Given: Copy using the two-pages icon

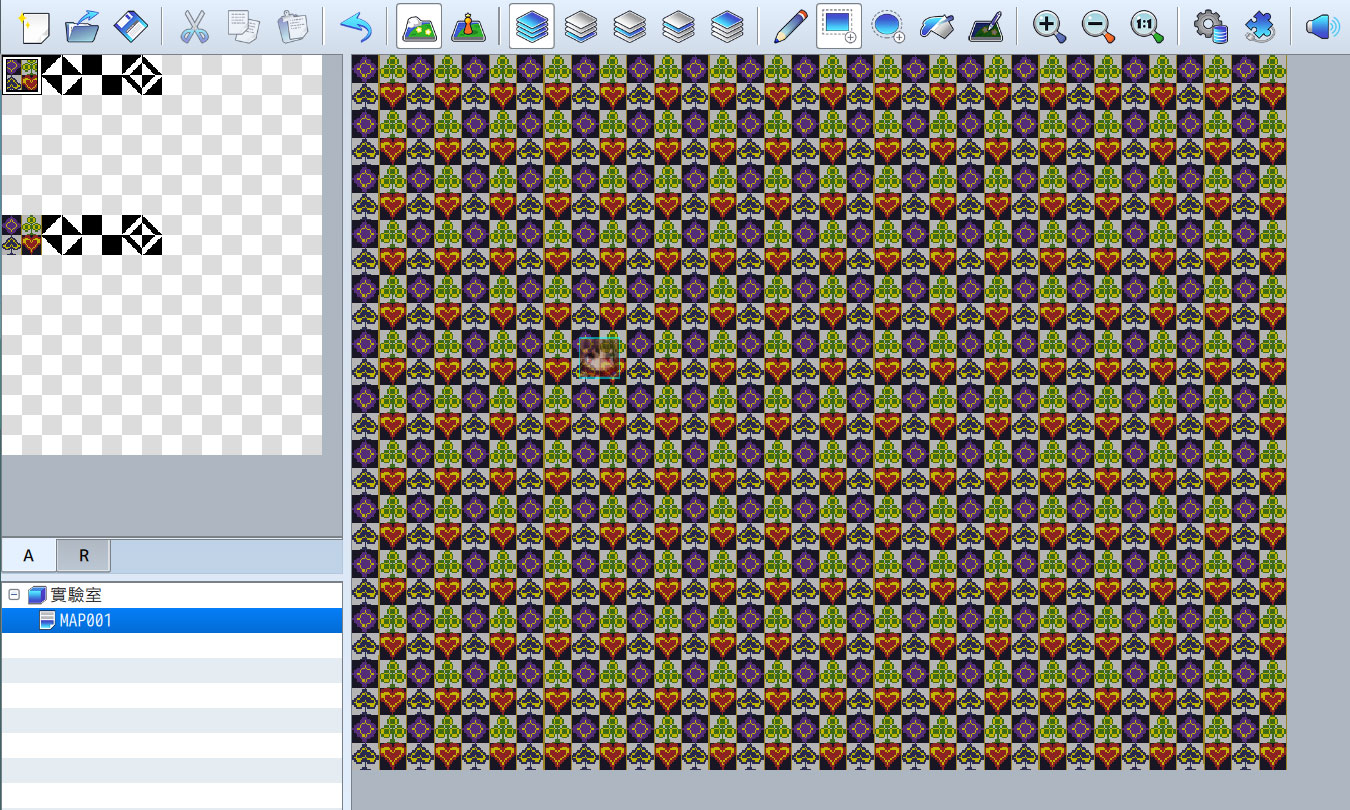Looking at the screenshot, I should [243, 27].
